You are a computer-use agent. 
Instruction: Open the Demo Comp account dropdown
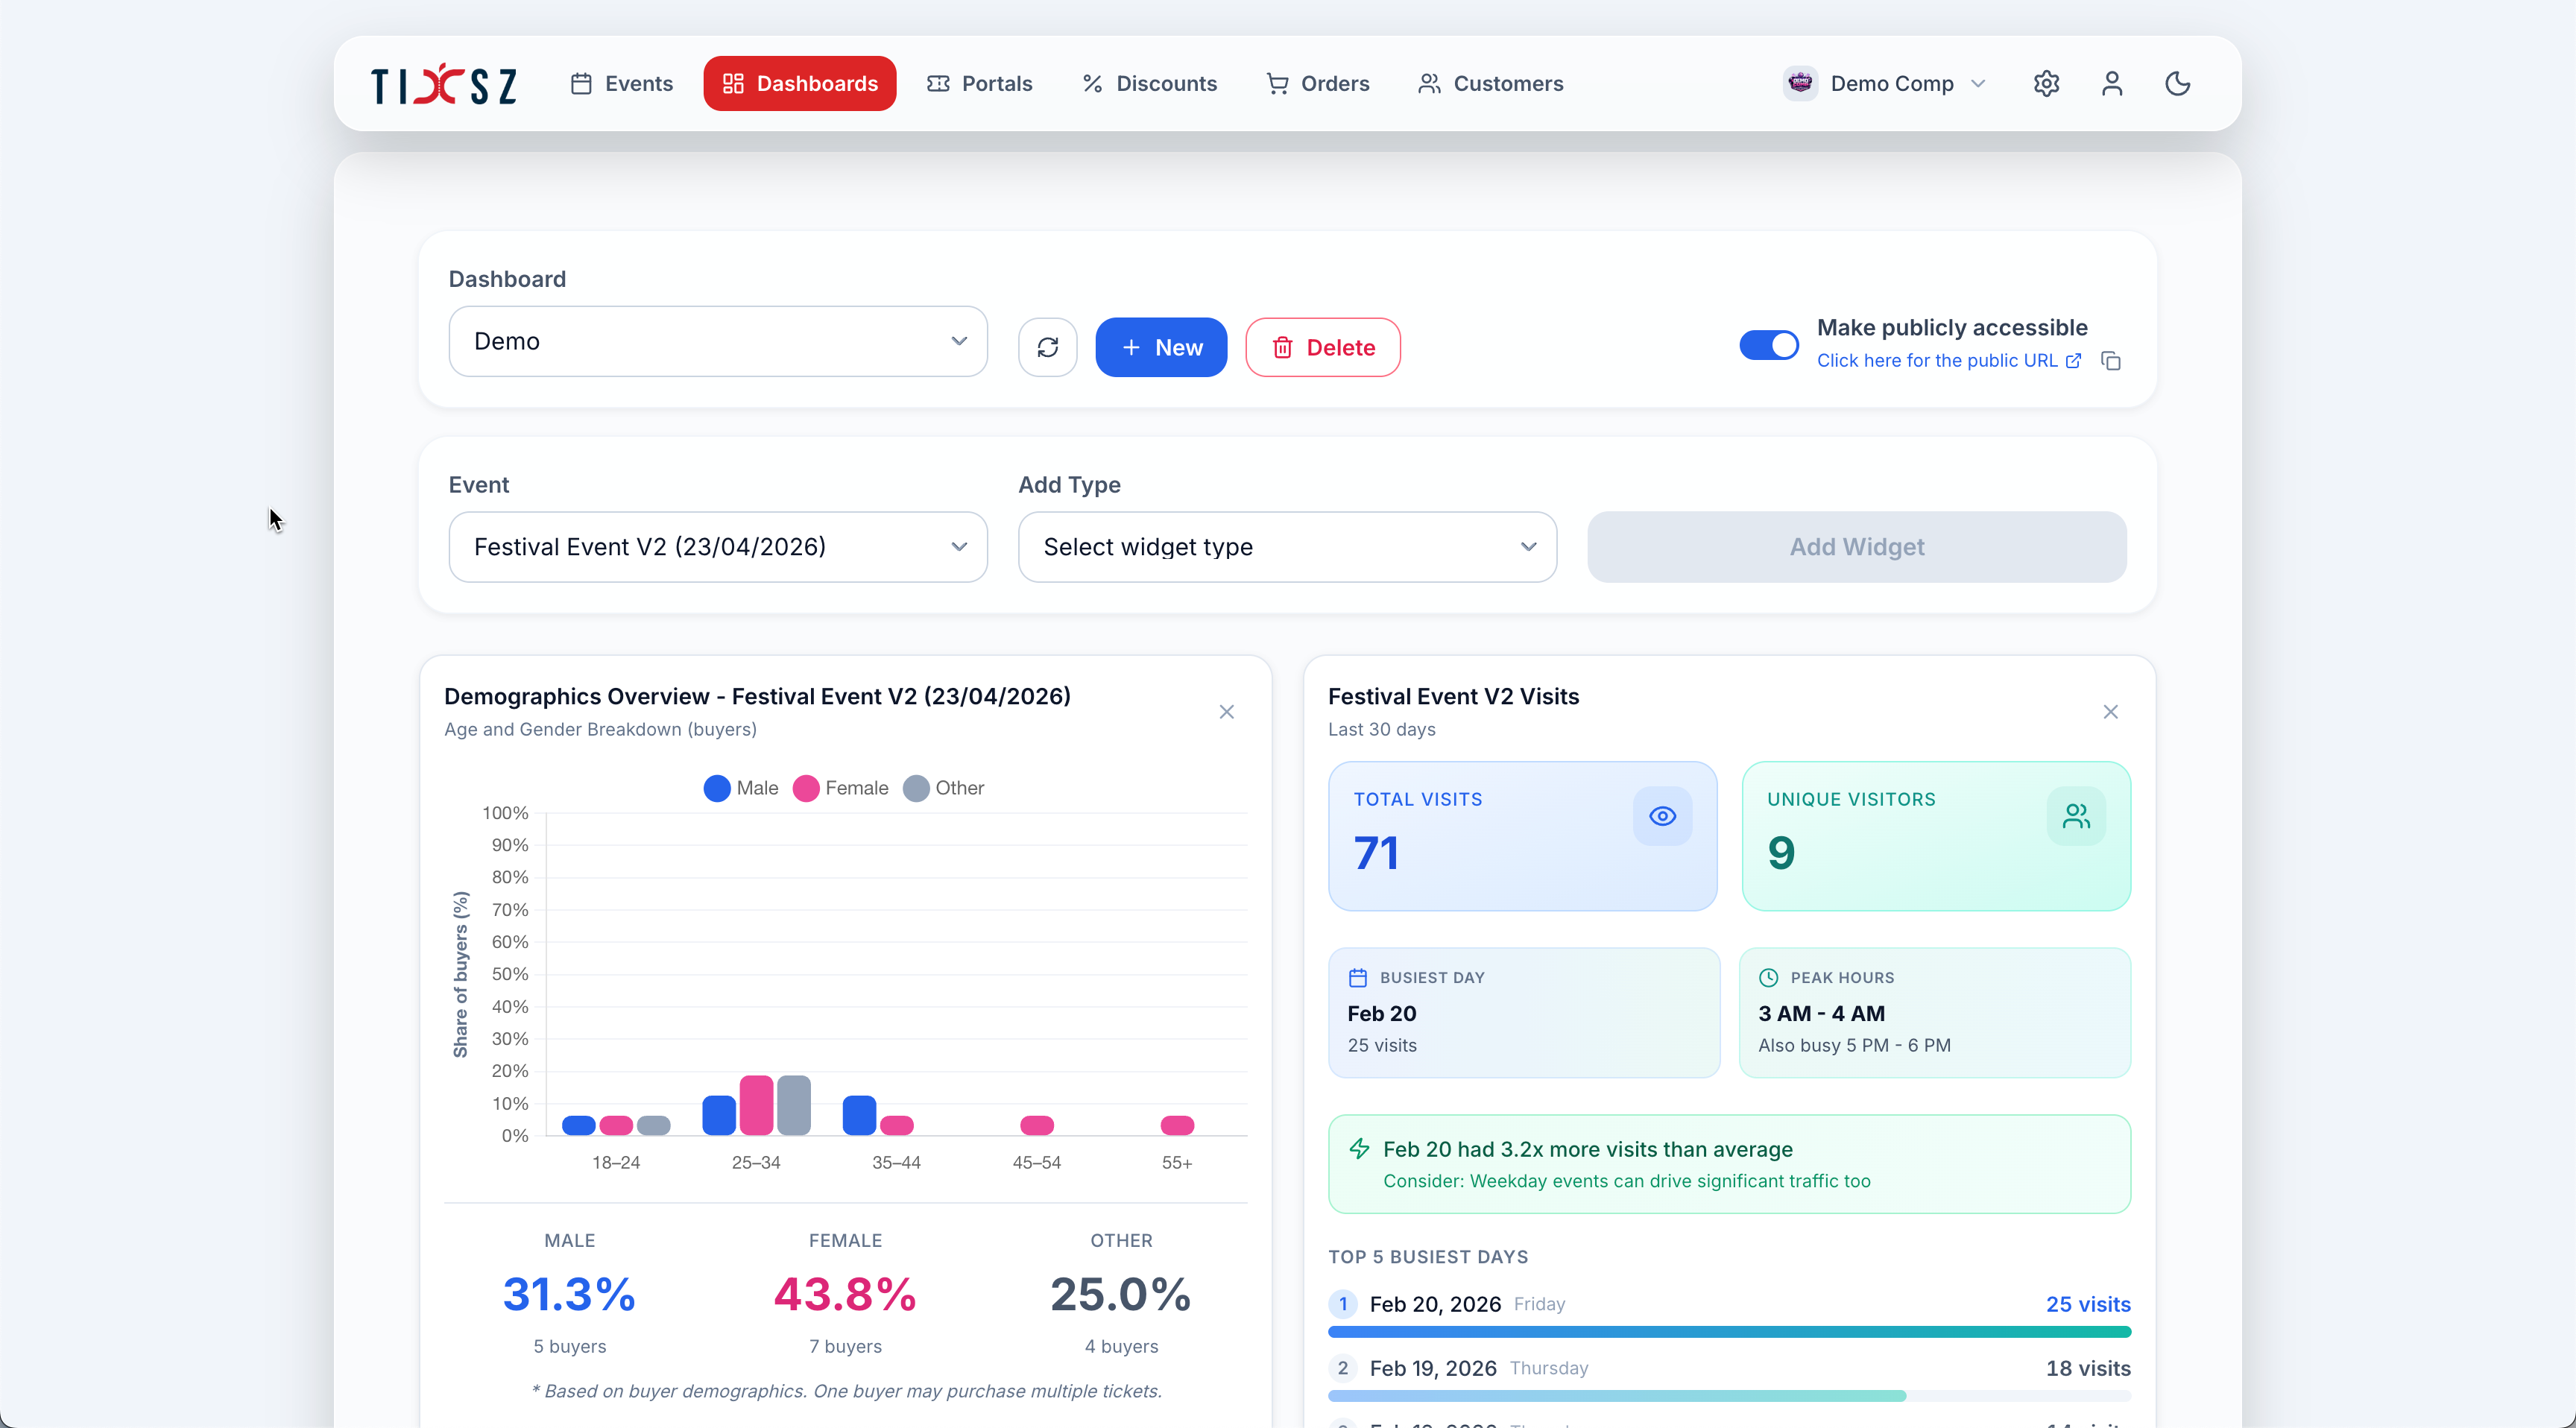click(1886, 83)
